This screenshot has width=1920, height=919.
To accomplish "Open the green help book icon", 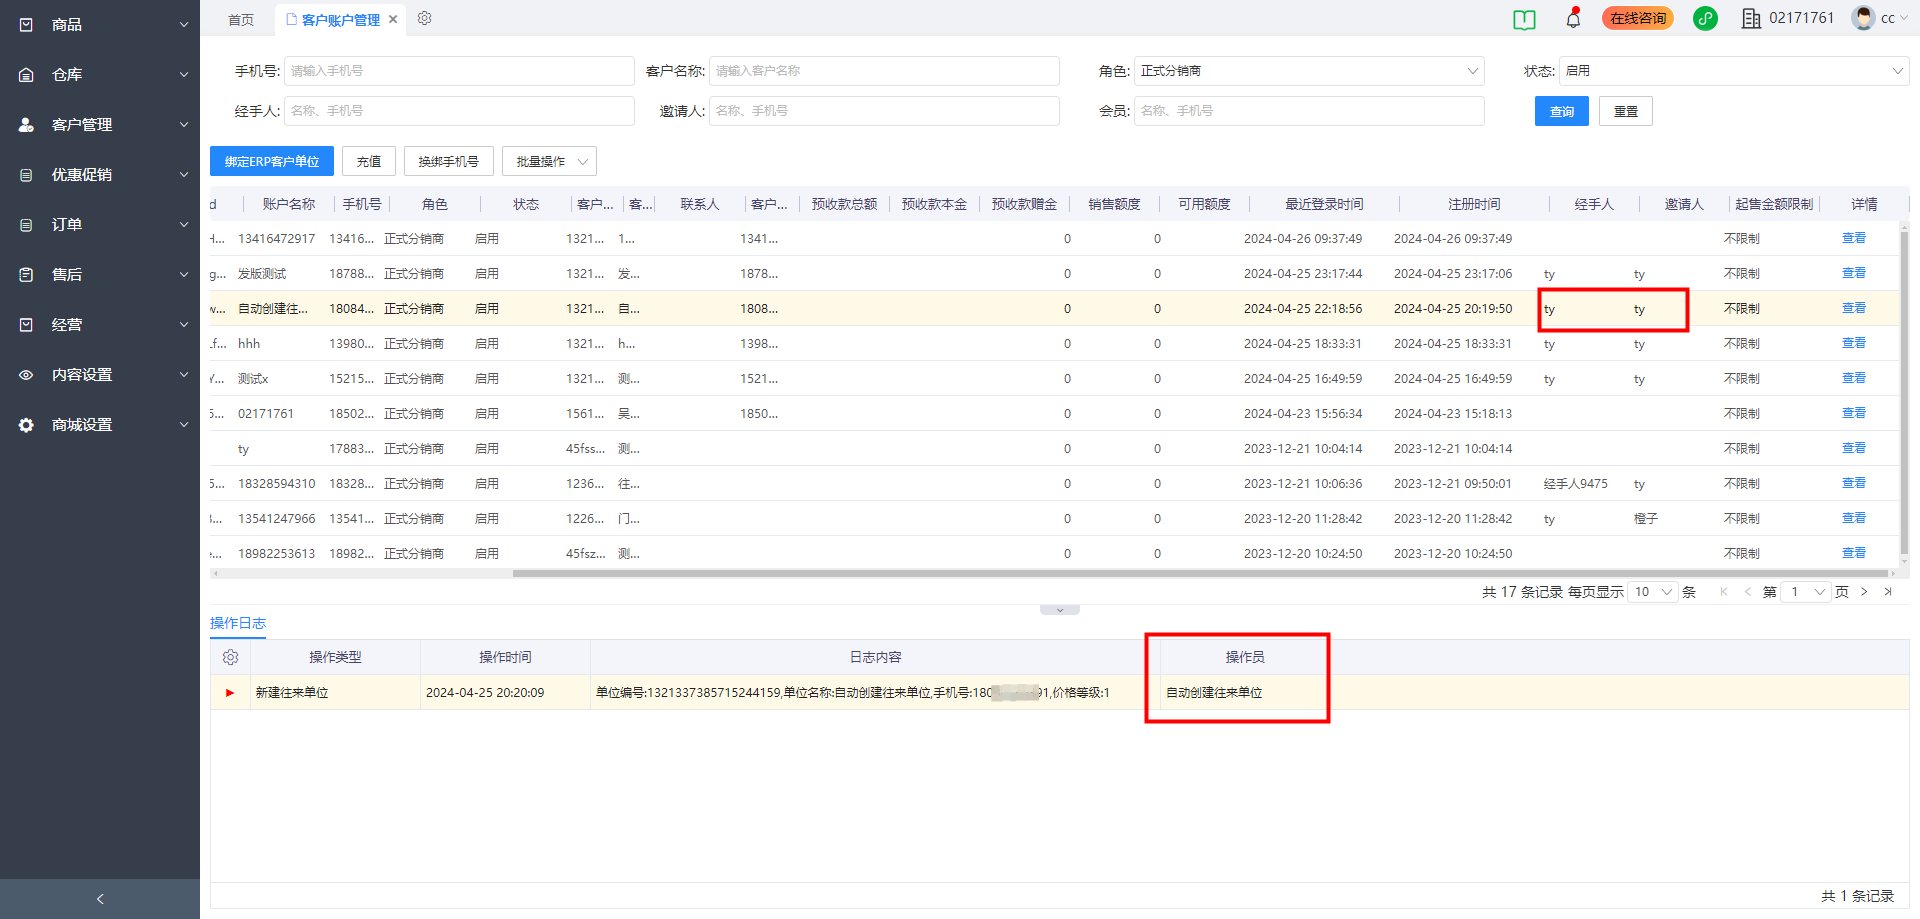I will coord(1524,19).
